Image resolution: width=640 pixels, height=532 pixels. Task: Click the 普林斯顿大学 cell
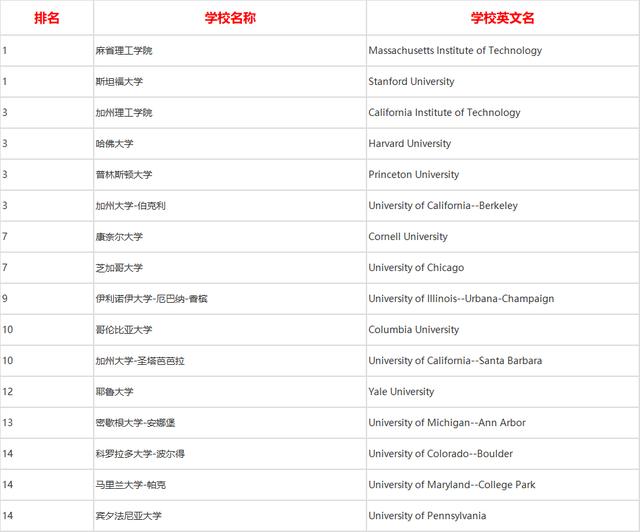tap(230, 175)
